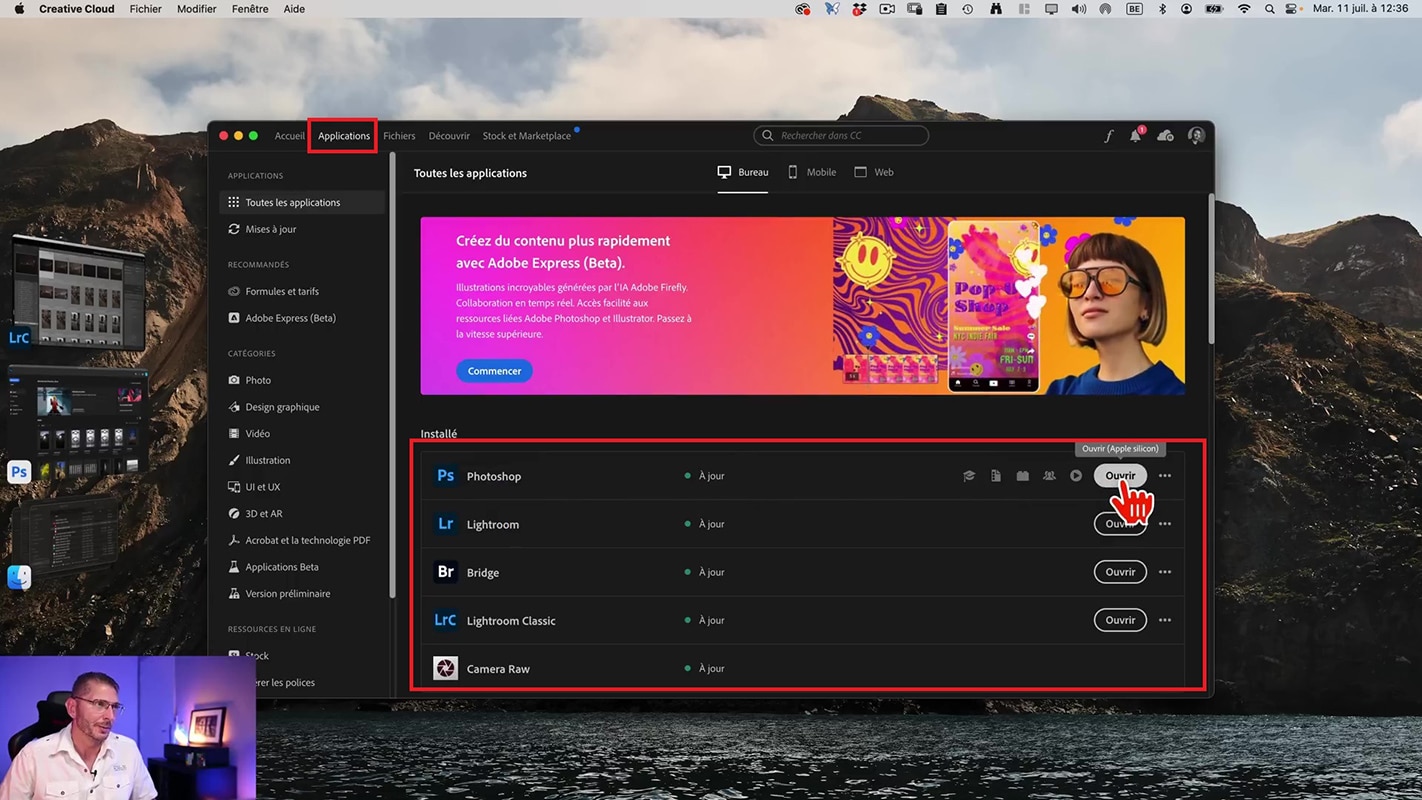Click the Wi-Fi icon in menu bar
This screenshot has width=1422, height=800.
pos(1244,9)
